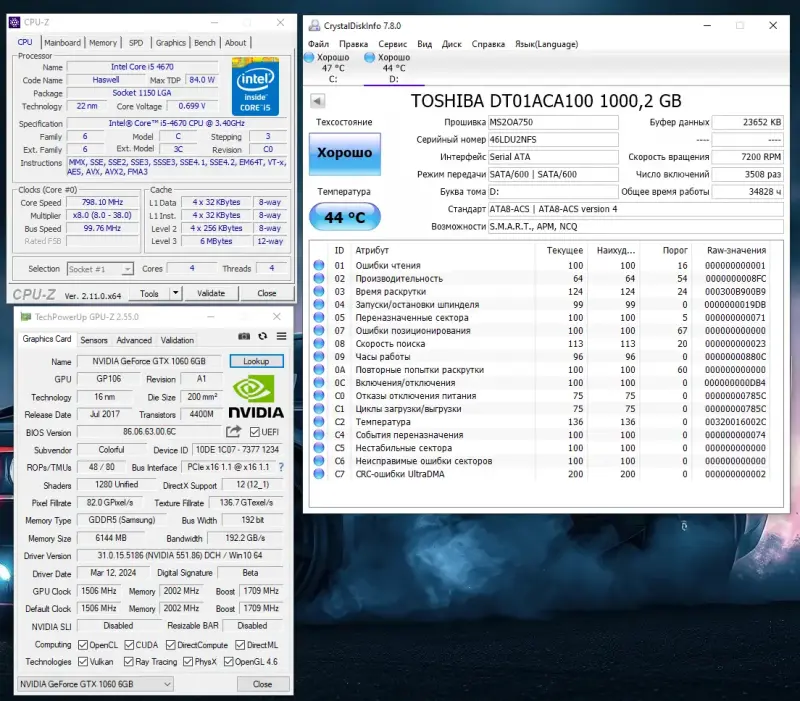Toggle the PhysX checkbox
The image size is (800, 701).
coord(188,662)
